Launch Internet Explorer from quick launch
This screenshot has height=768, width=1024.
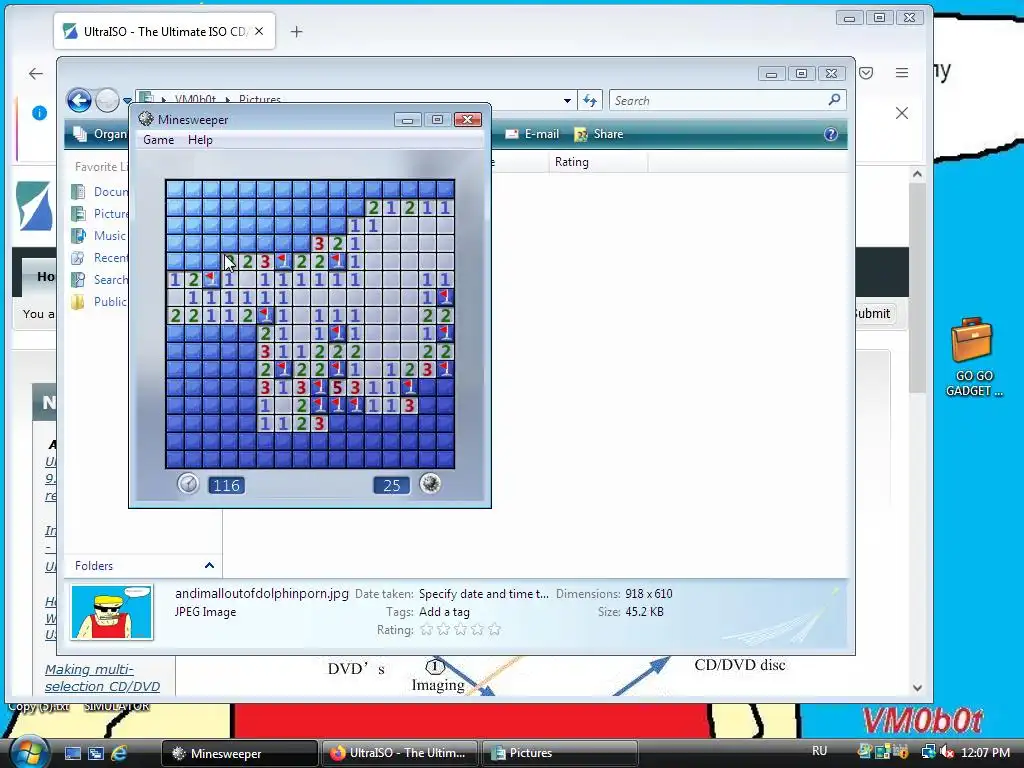click(x=120, y=753)
